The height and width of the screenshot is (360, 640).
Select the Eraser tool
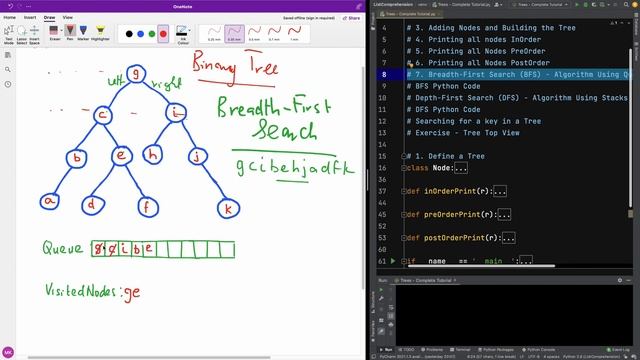(54, 33)
